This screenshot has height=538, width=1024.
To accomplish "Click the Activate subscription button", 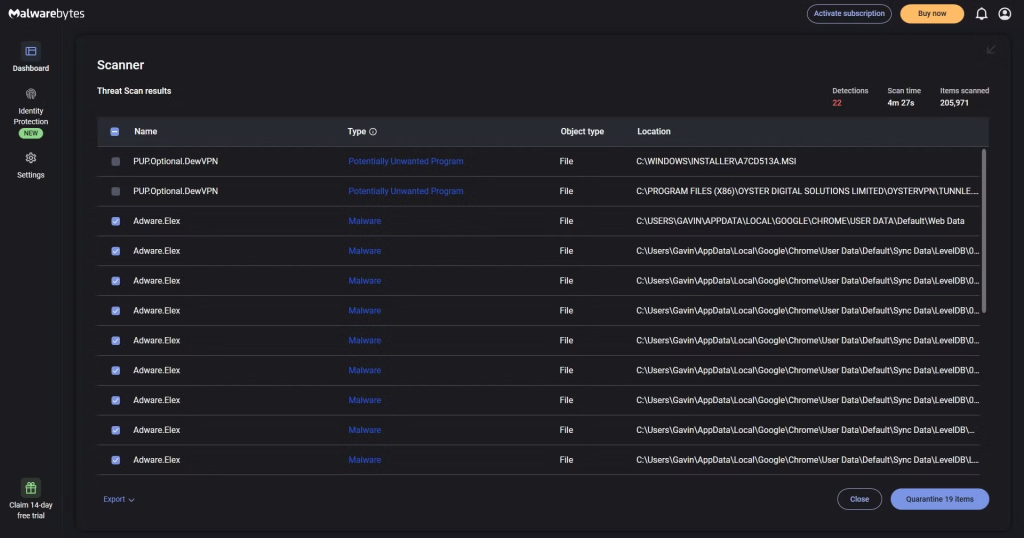I will (849, 14).
